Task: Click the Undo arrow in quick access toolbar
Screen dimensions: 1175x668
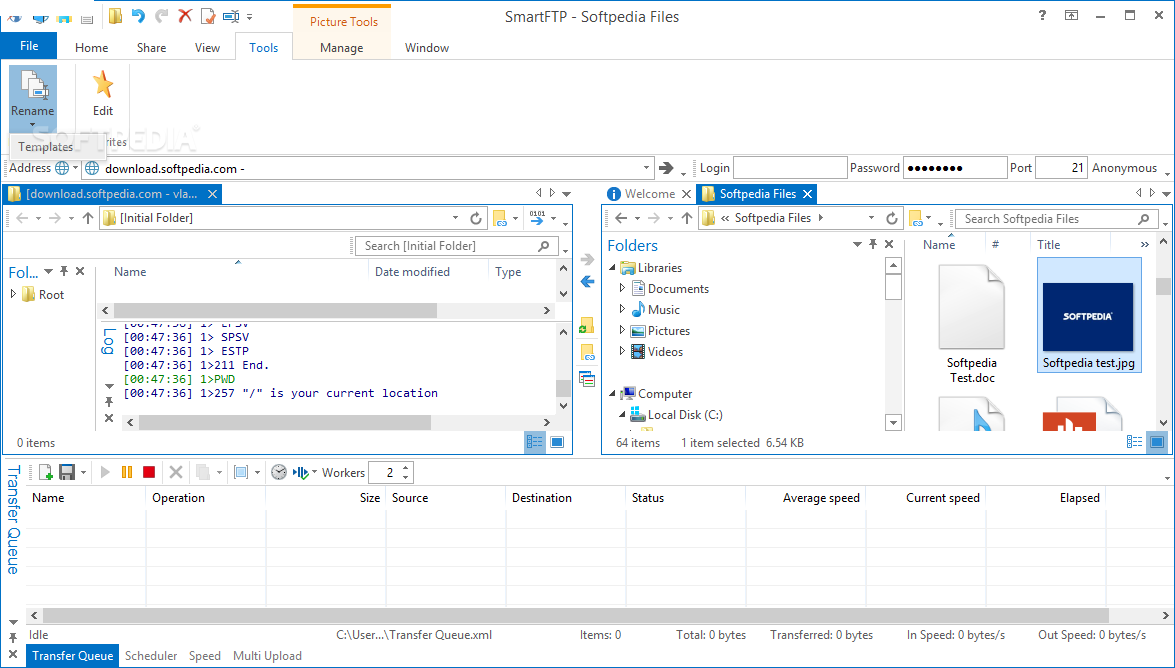Action: click(x=138, y=16)
